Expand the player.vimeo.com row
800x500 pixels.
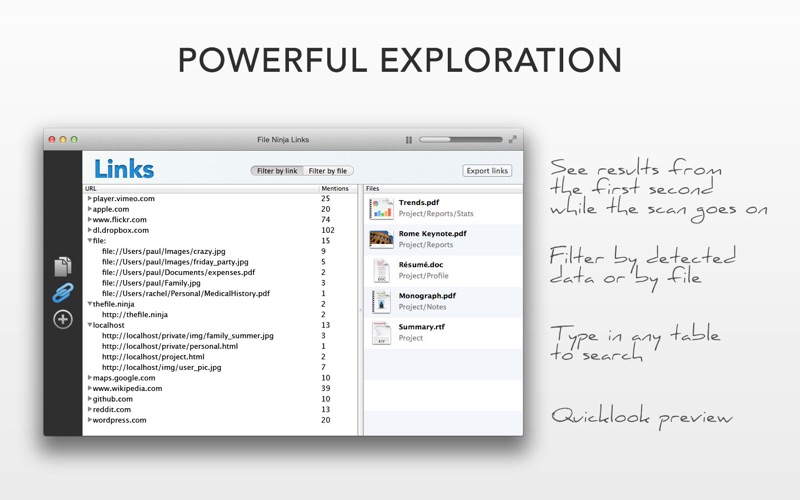pos(90,199)
